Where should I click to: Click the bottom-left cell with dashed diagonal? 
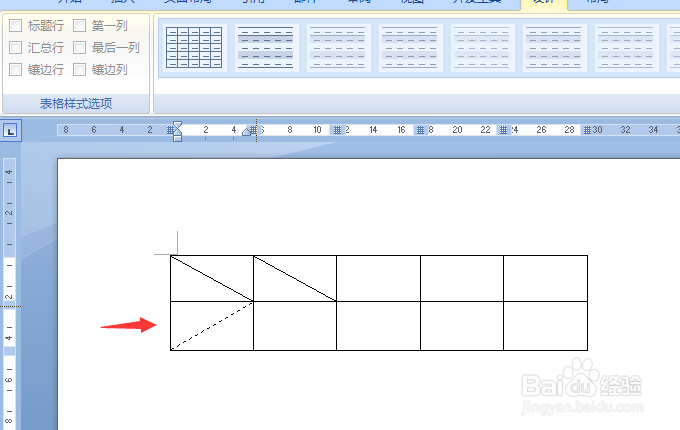(x=212, y=326)
